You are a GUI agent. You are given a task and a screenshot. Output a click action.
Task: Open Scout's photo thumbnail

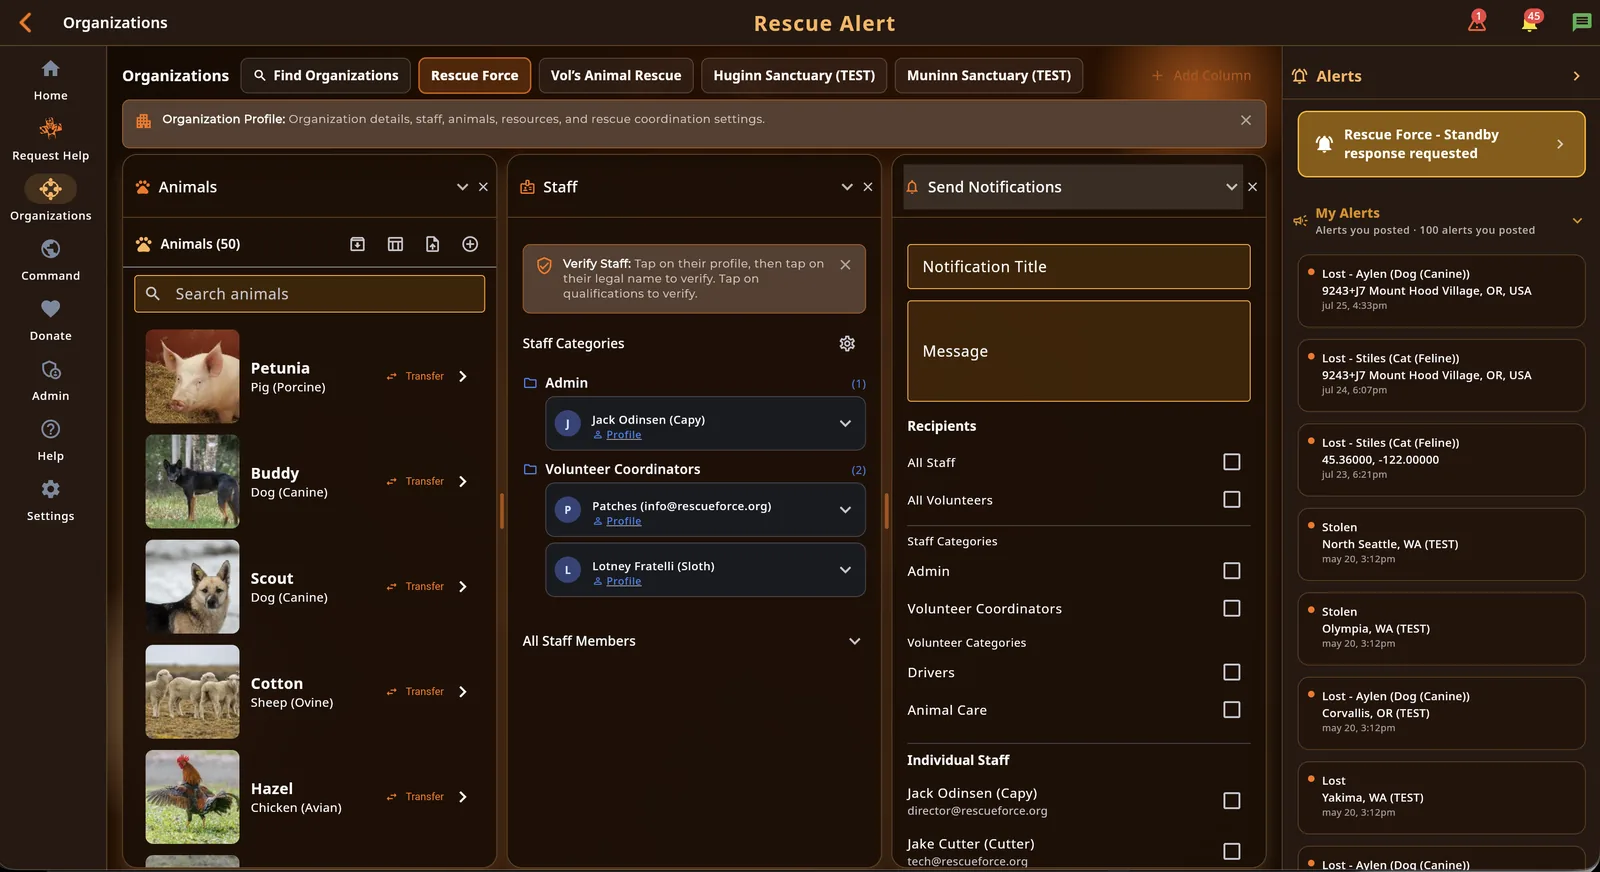tap(192, 587)
